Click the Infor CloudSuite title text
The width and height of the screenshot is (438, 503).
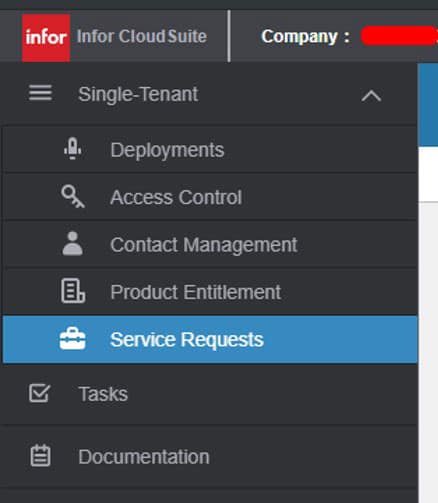point(142,36)
